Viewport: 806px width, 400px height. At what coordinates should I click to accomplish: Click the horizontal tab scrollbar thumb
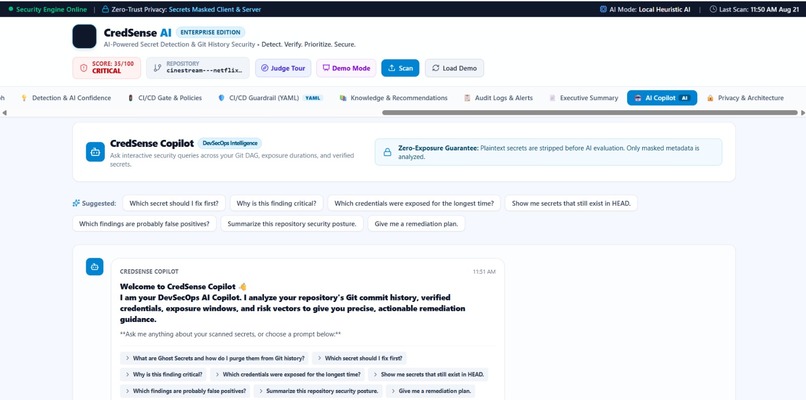click(590, 113)
